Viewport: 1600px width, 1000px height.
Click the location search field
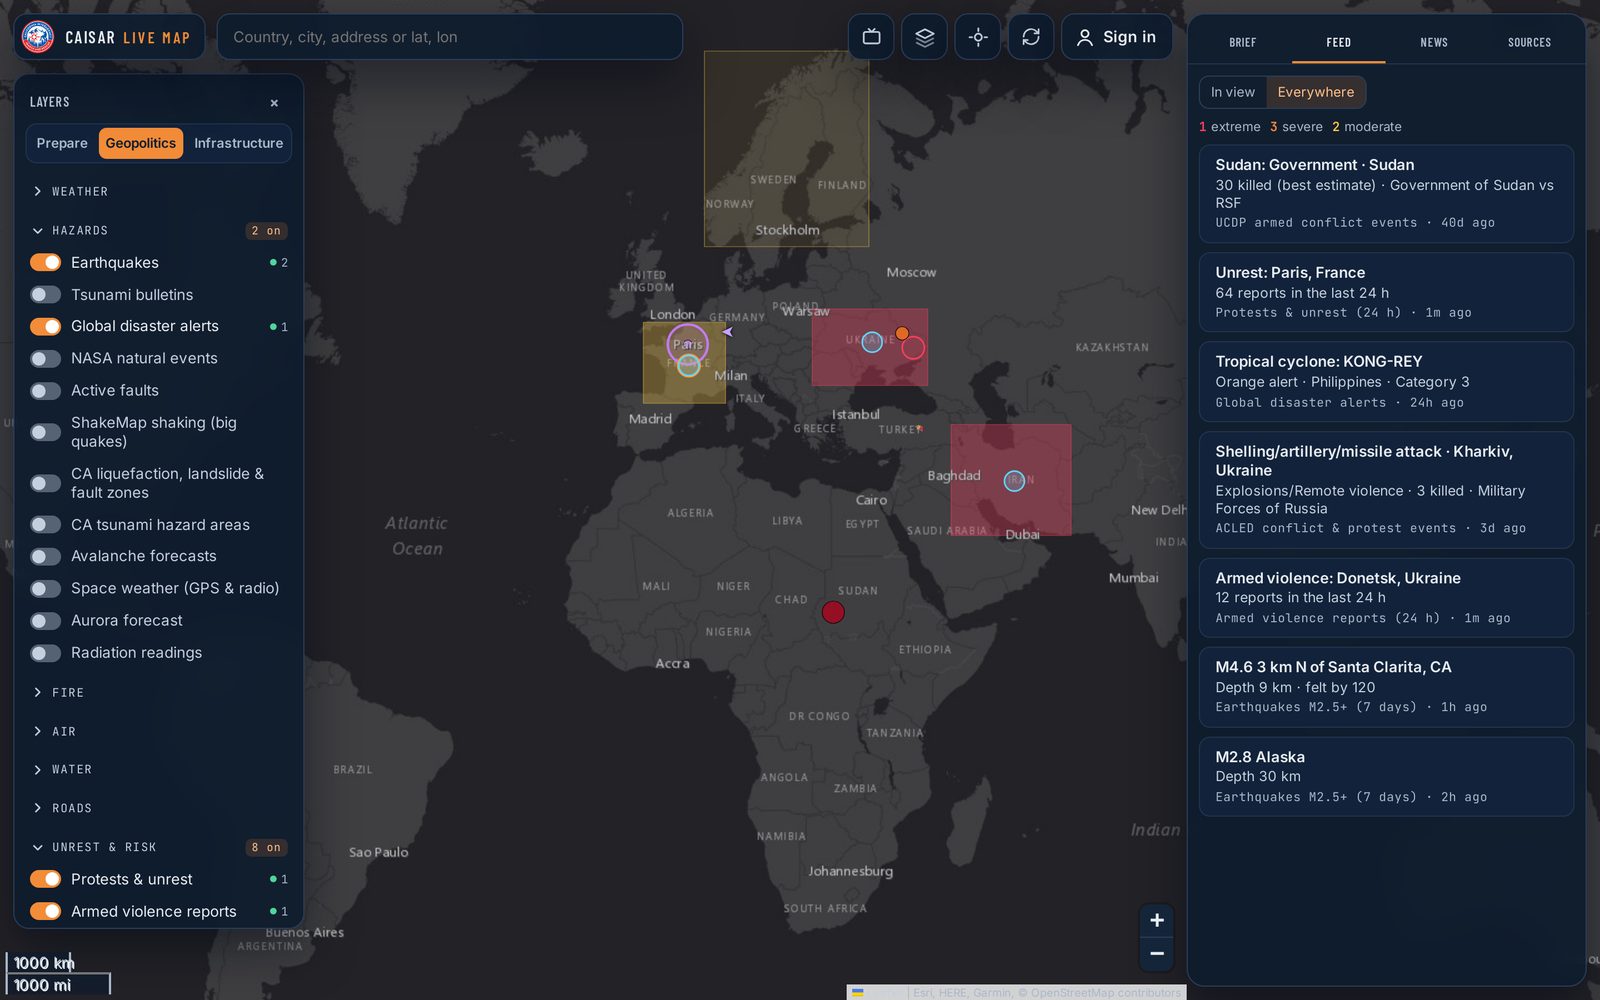(x=450, y=37)
